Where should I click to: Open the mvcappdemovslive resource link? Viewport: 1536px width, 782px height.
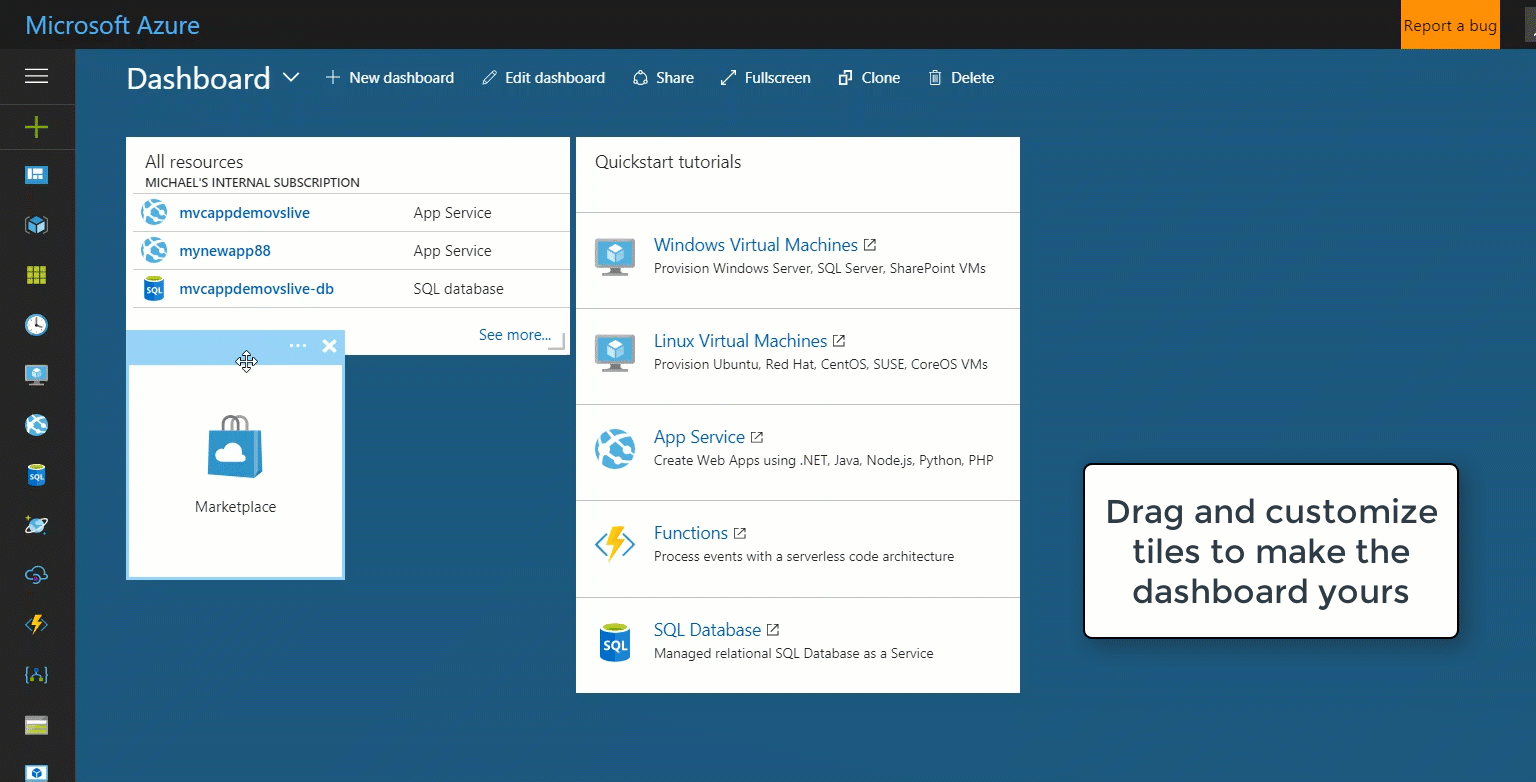[x=244, y=213]
